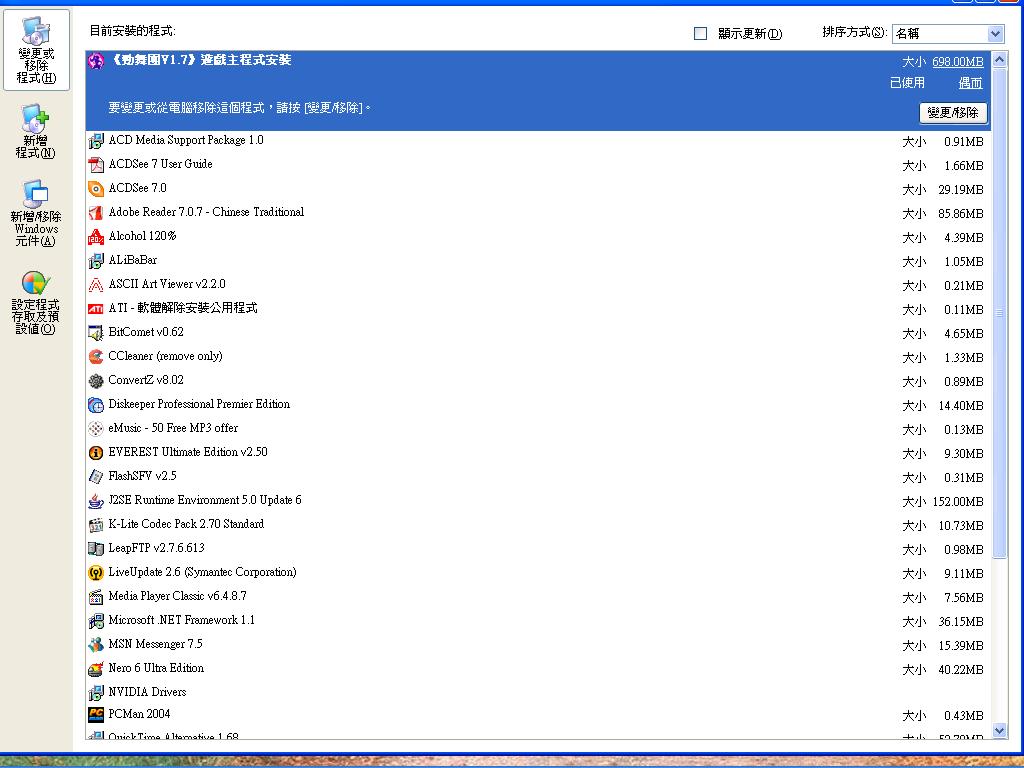Select the MSN Messenger 7.5 icon
Viewport: 1024px width, 768px height.
point(96,645)
